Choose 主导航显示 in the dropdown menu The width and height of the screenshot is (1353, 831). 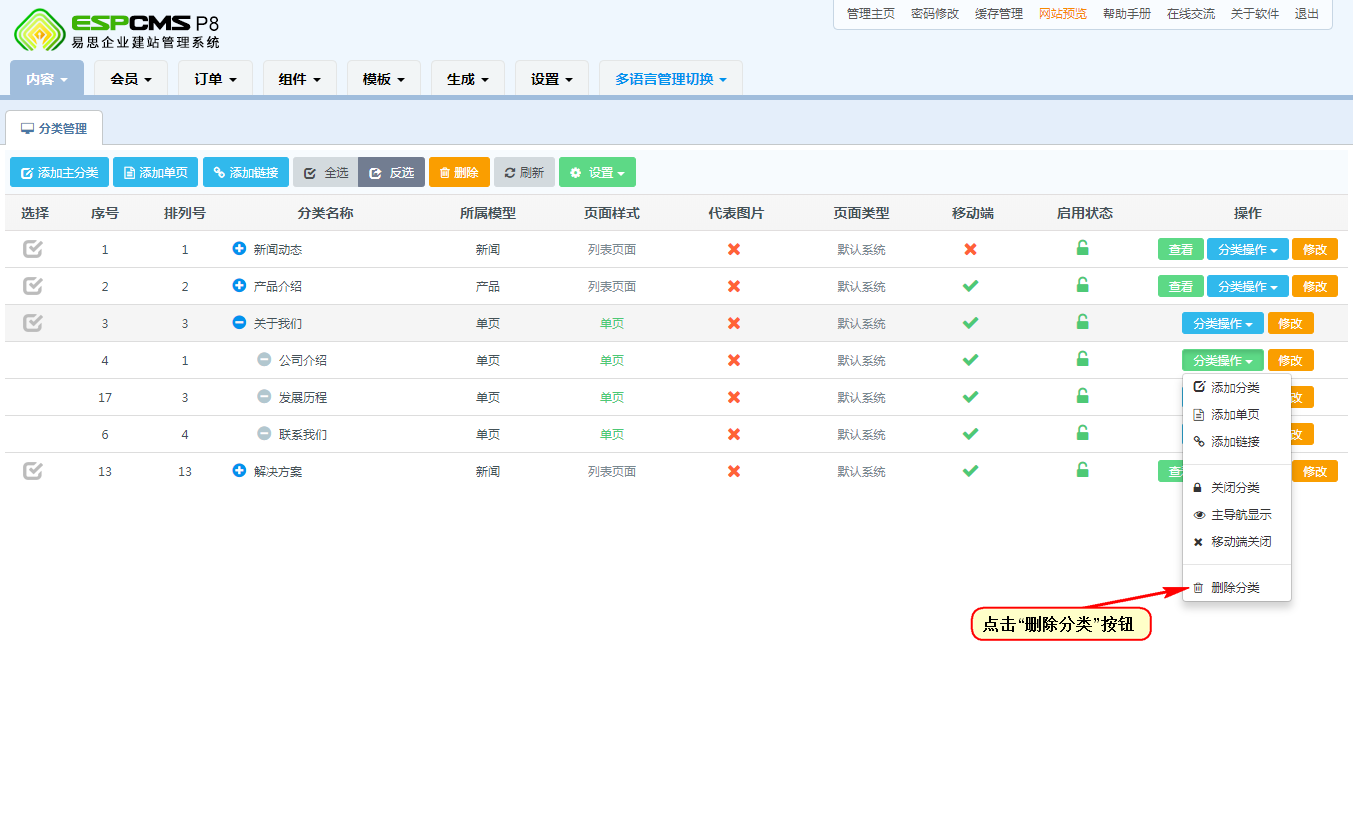point(1236,515)
